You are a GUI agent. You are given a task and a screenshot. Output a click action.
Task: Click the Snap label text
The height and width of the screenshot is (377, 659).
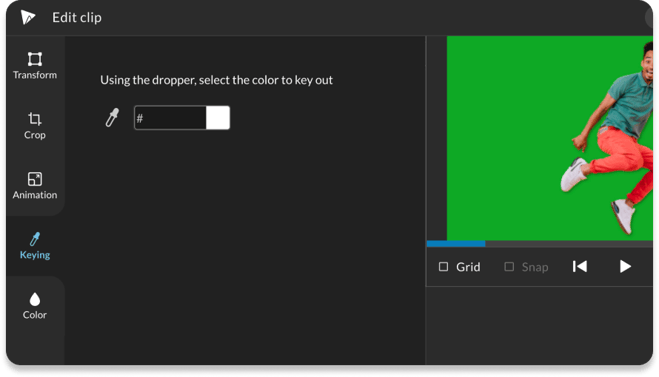pyautogui.click(x=535, y=267)
